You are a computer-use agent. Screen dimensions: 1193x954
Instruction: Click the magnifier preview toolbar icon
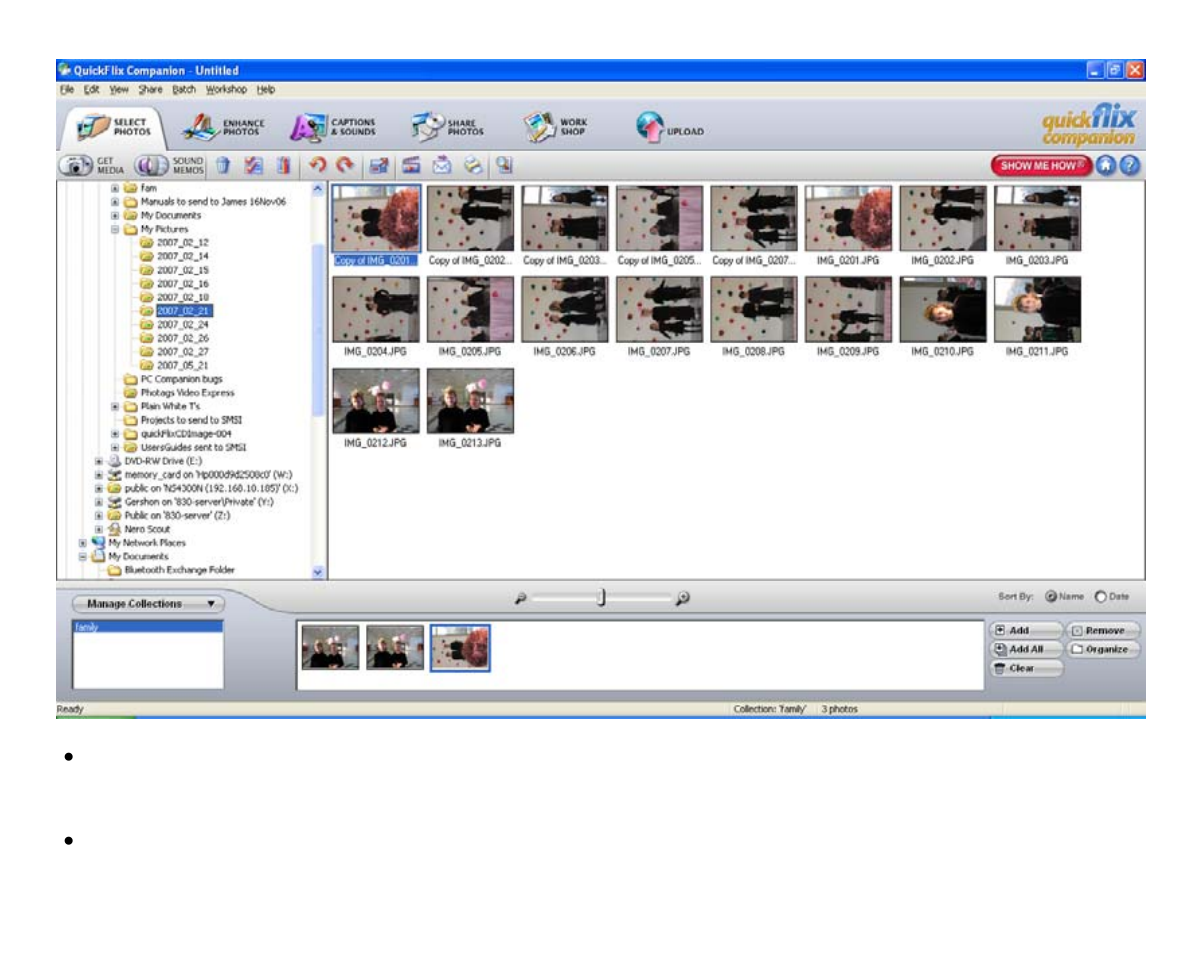pos(504,165)
